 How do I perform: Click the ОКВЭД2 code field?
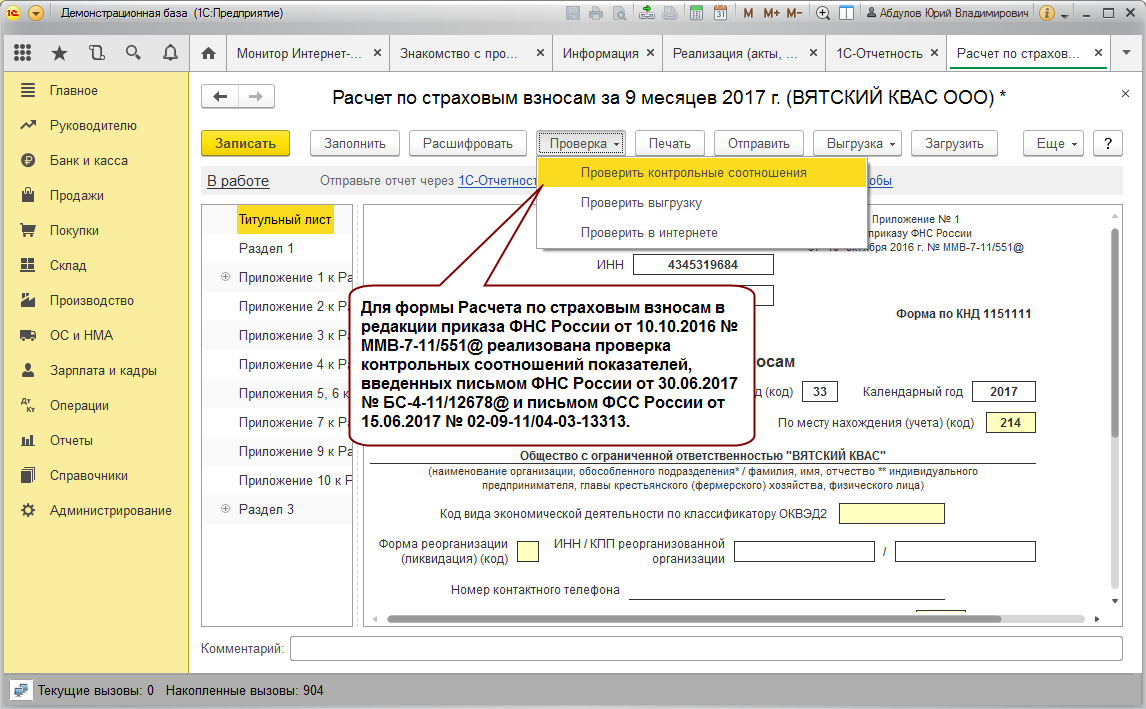click(892, 514)
